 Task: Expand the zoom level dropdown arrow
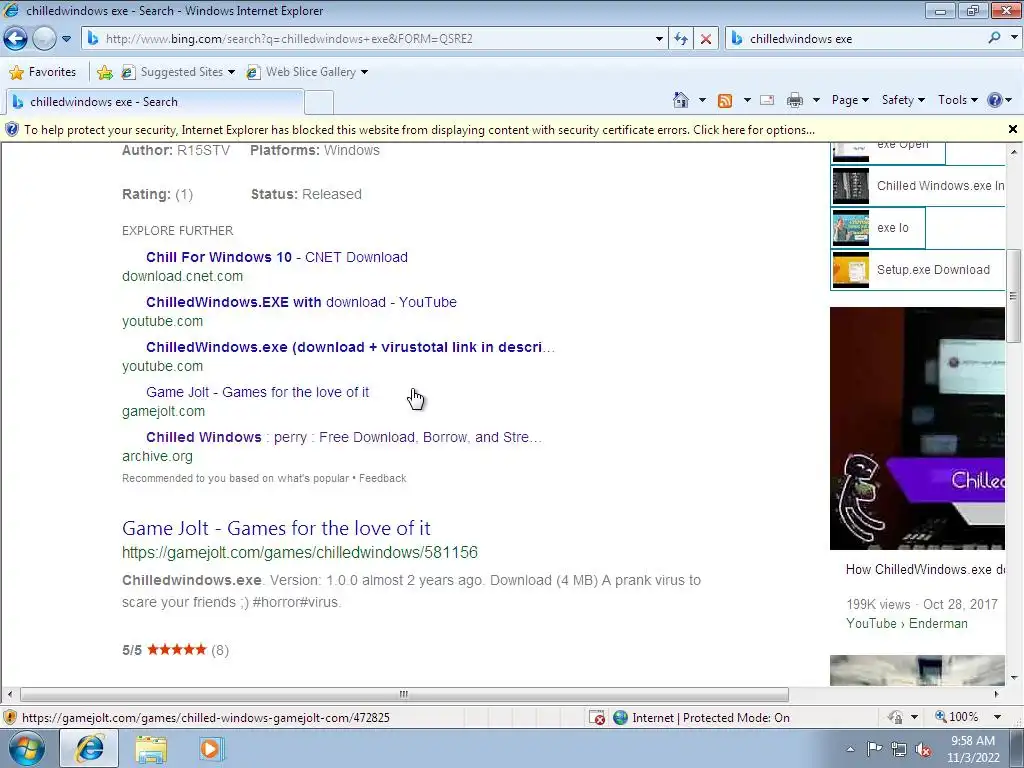click(x=997, y=717)
